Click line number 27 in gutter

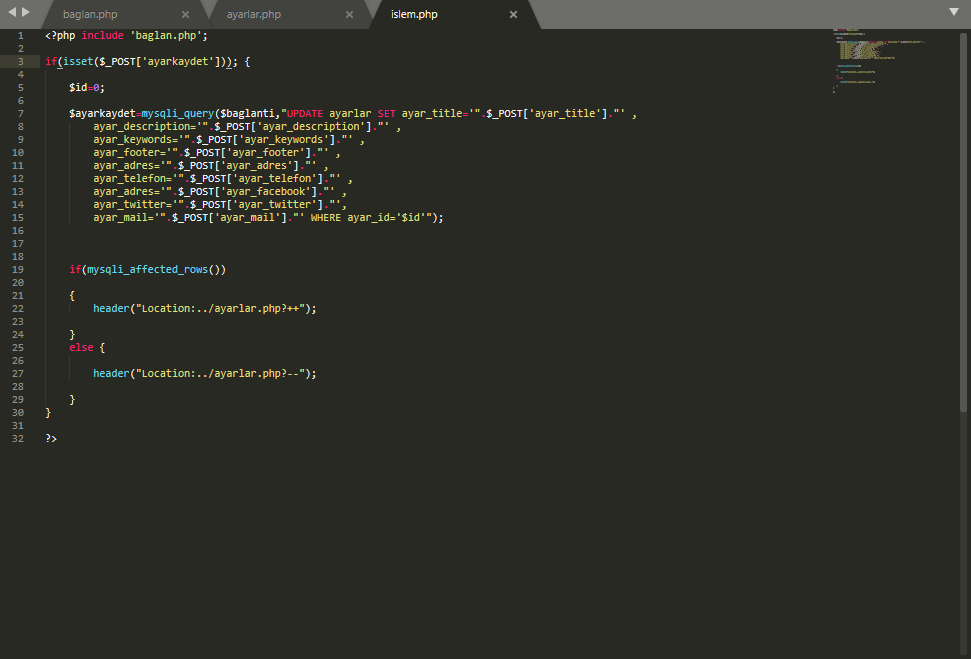pos(17,373)
